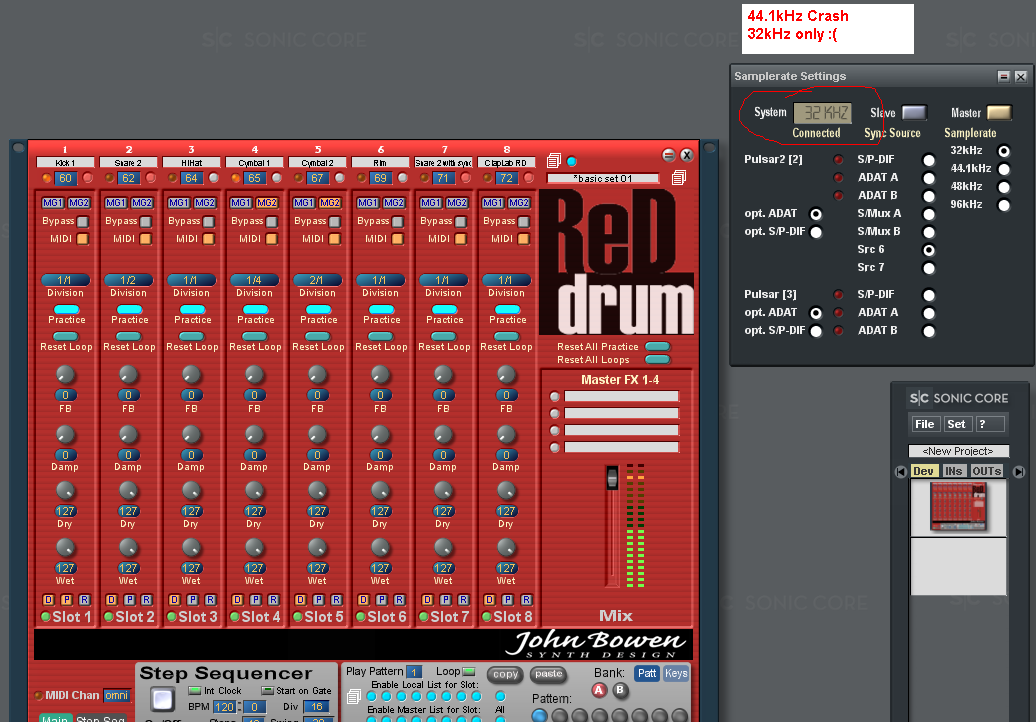This screenshot has height=722, width=1036.
Task: Click the D button on Slot 5
Action: point(301,600)
